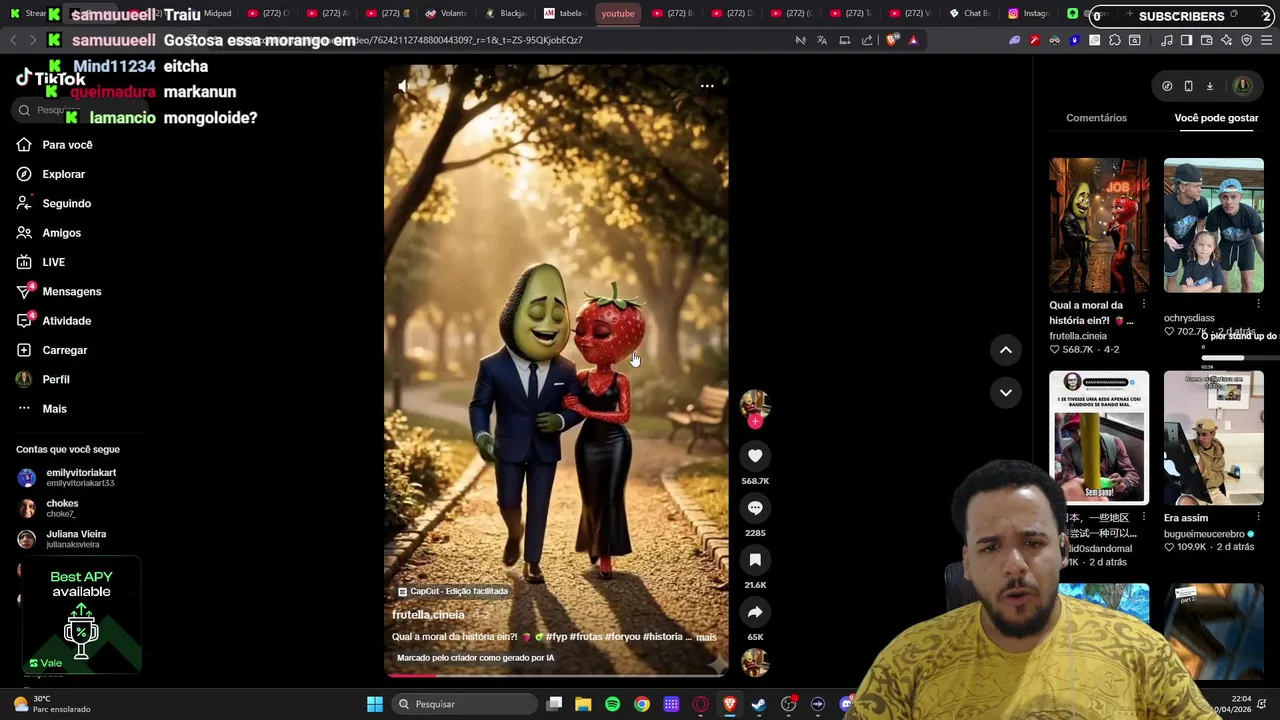
Task: Open the browser music note icon
Action: 1166,40
